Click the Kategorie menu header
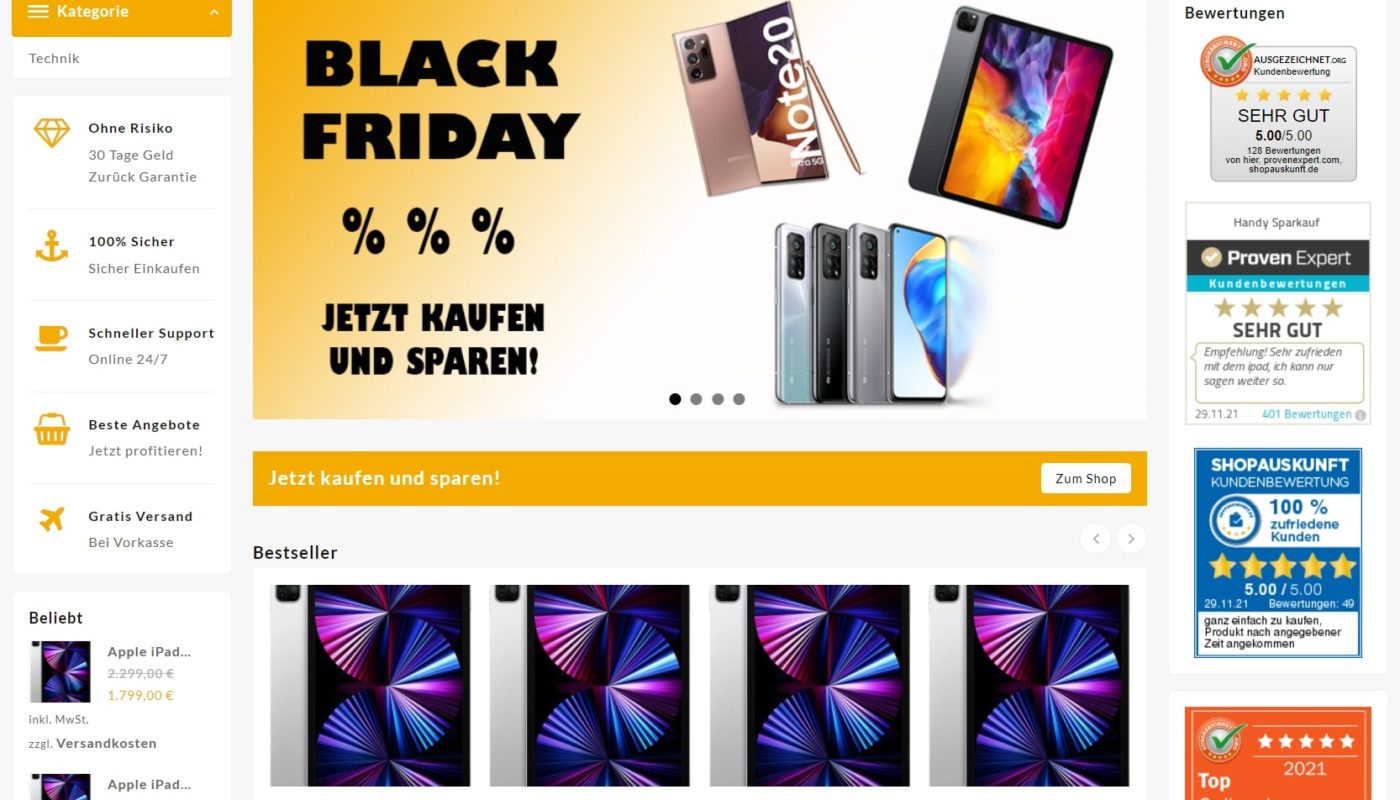 click(x=122, y=14)
